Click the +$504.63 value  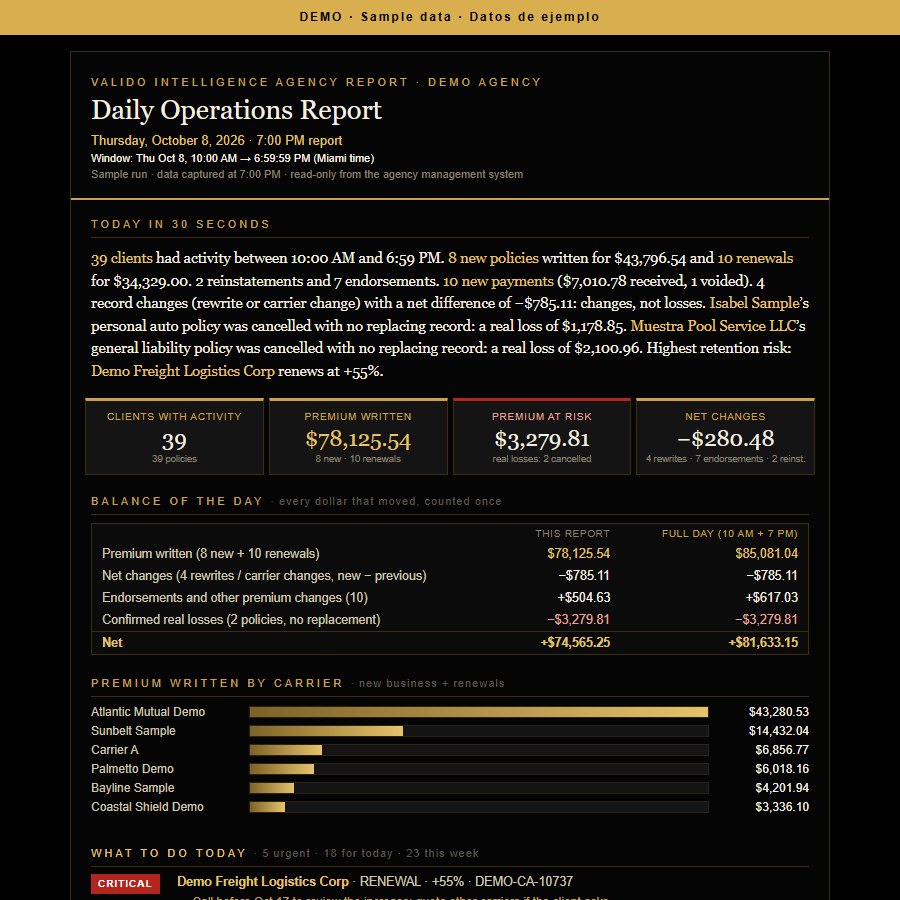[584, 598]
